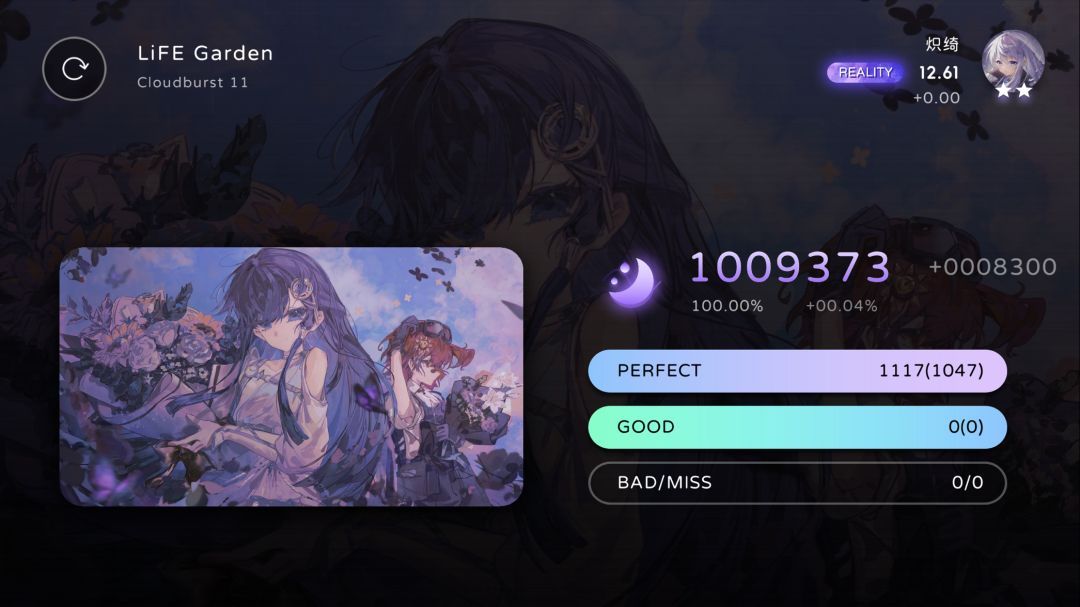Image resolution: width=1080 pixels, height=607 pixels.
Task: Click the two stars under the avatar
Action: (x=1013, y=90)
